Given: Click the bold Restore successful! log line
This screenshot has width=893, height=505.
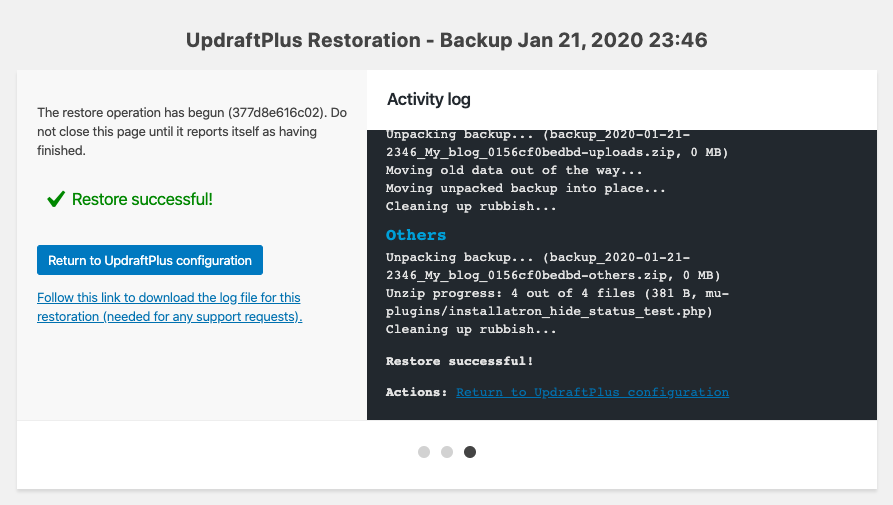Looking at the screenshot, I should [x=459, y=361].
